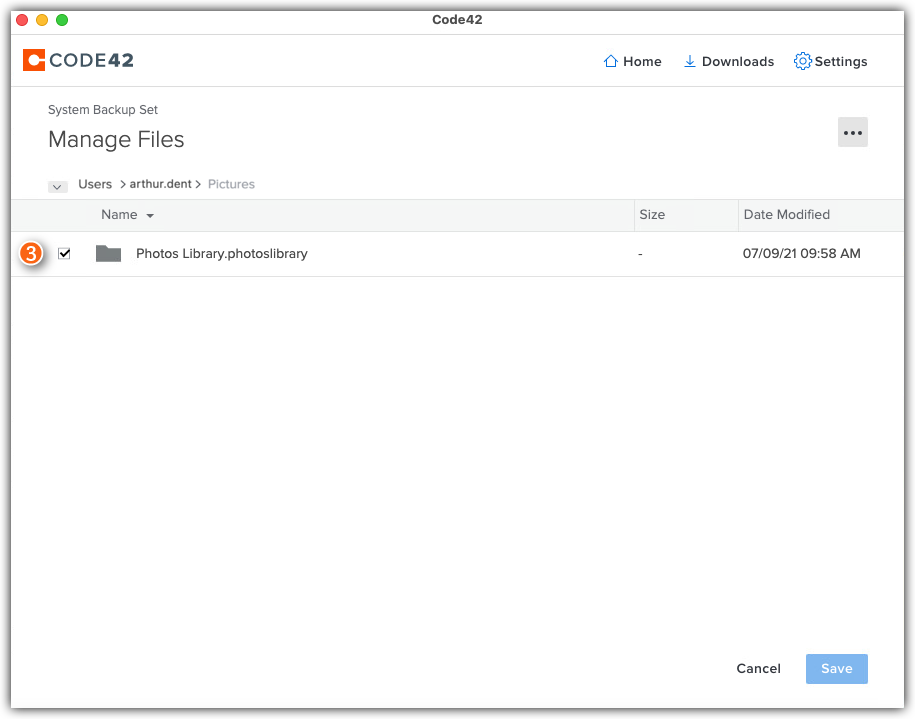Click the breadcrumb navigation chevron icon
The image size is (915, 719).
click(x=57, y=186)
